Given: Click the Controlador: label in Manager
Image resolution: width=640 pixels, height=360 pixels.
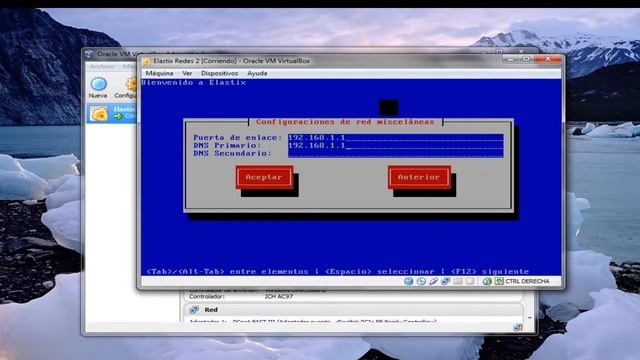Looking at the screenshot, I should pos(207,297).
